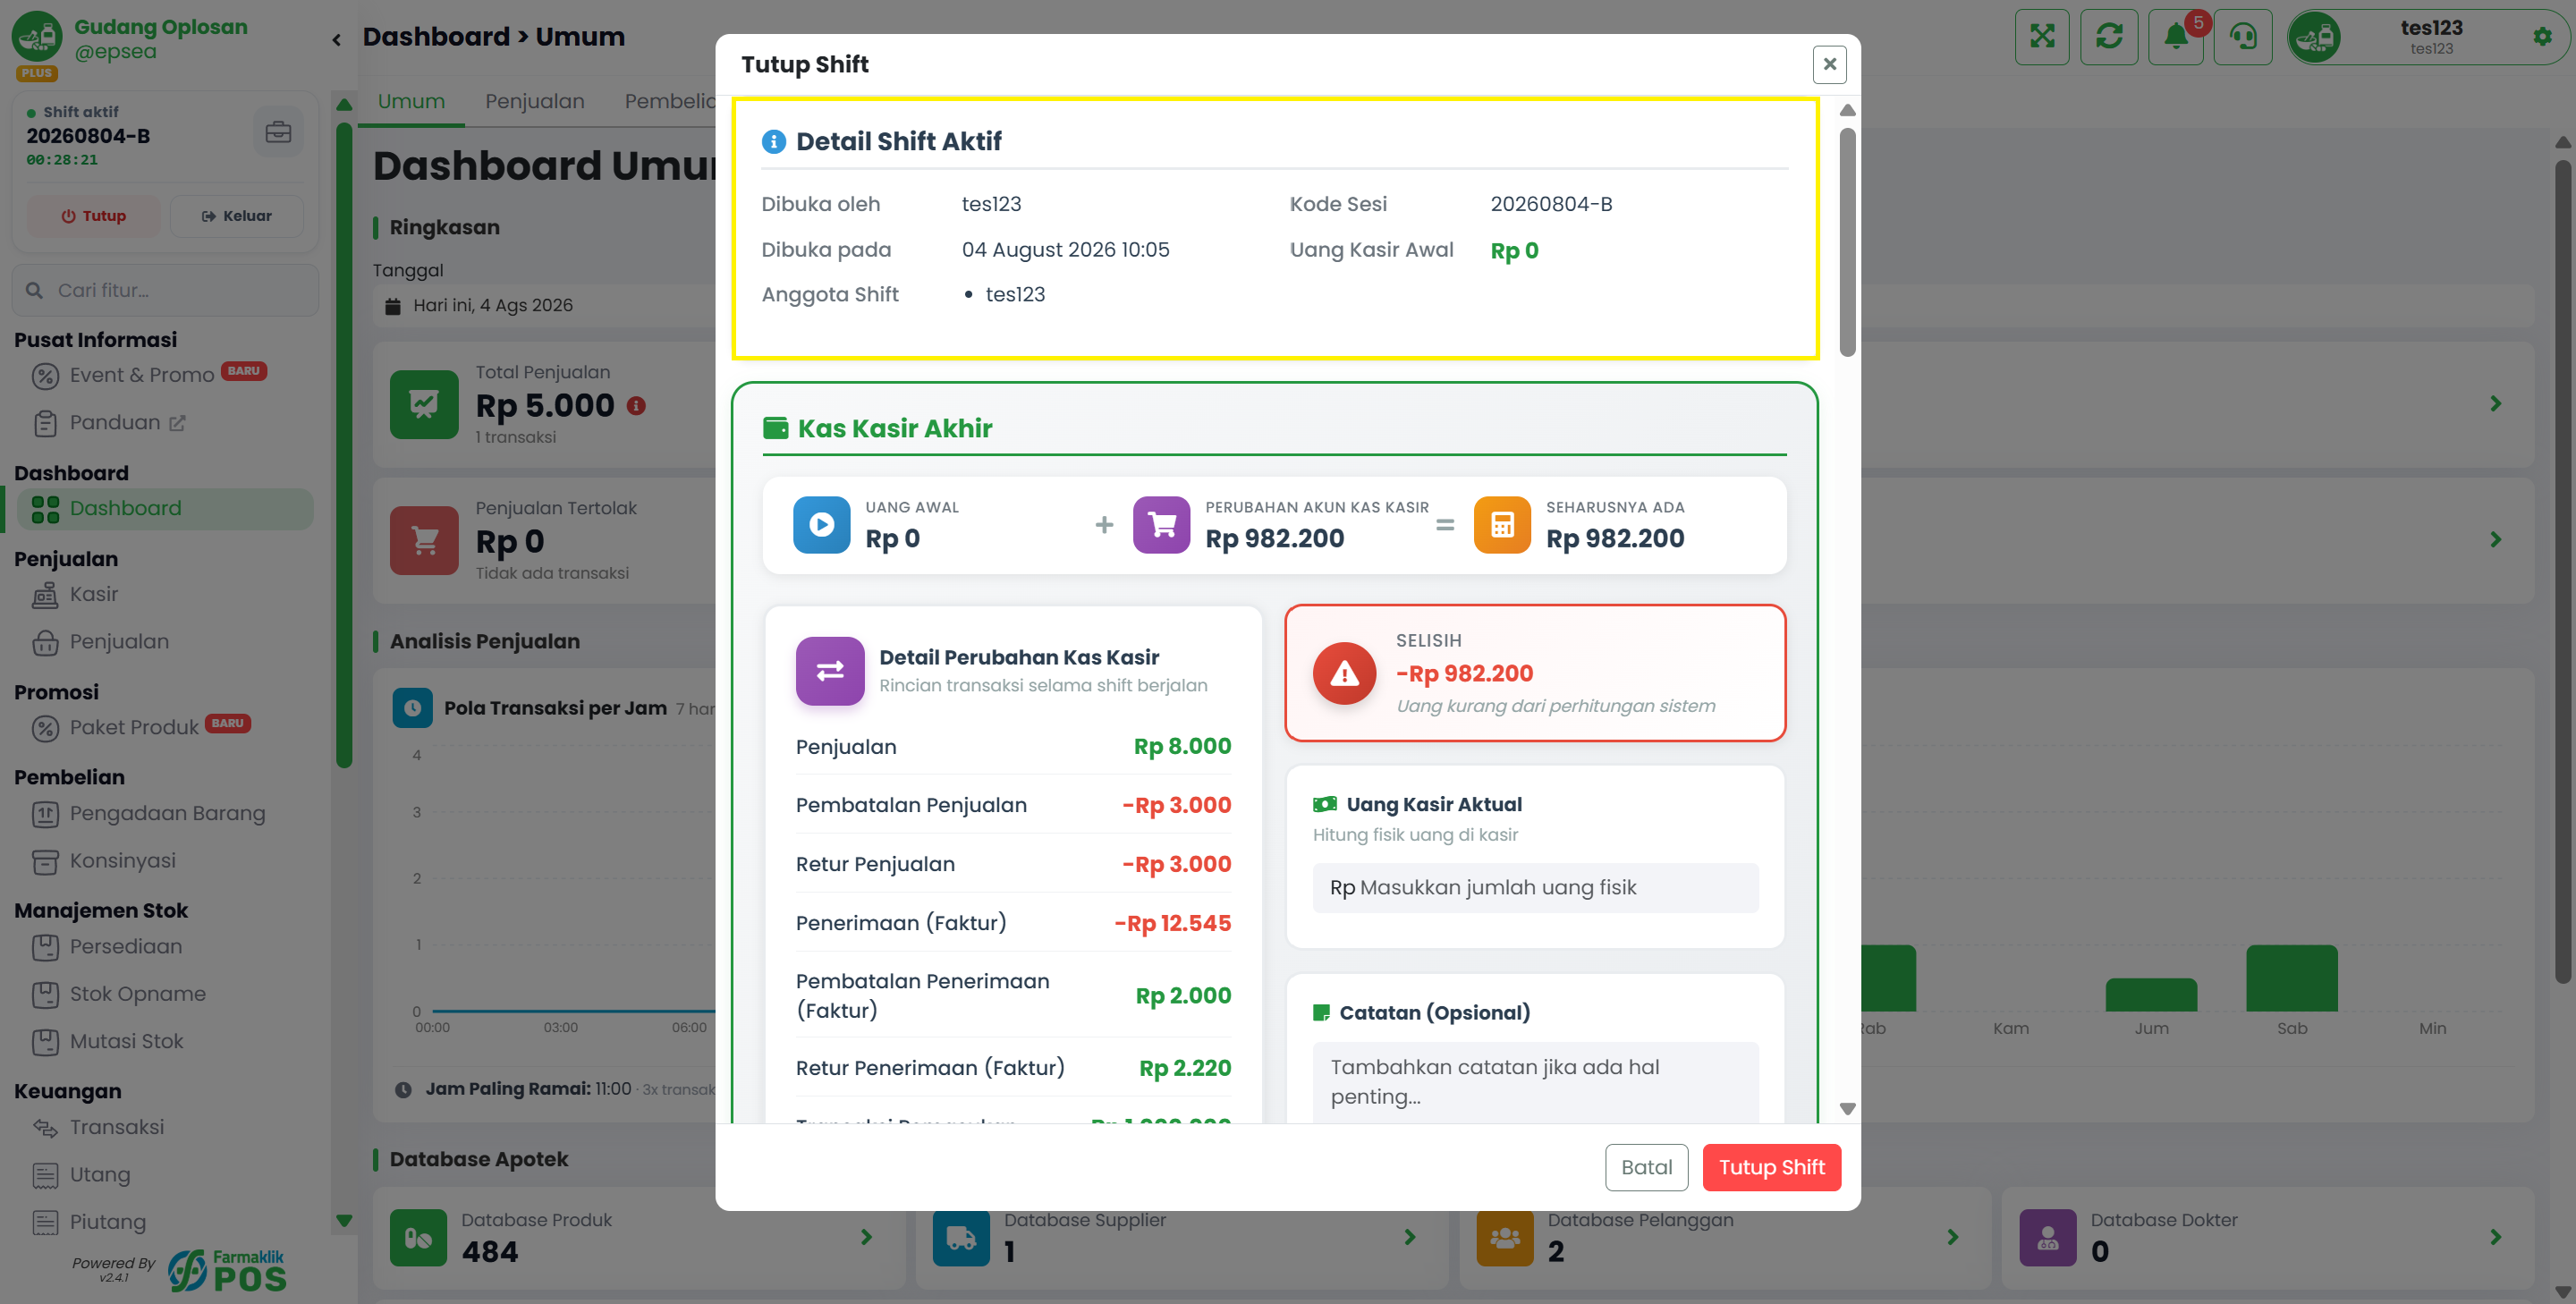Viewport: 2576px width, 1304px height.
Task: Expand the Database Pelanggan card arrow
Action: (x=1952, y=1238)
